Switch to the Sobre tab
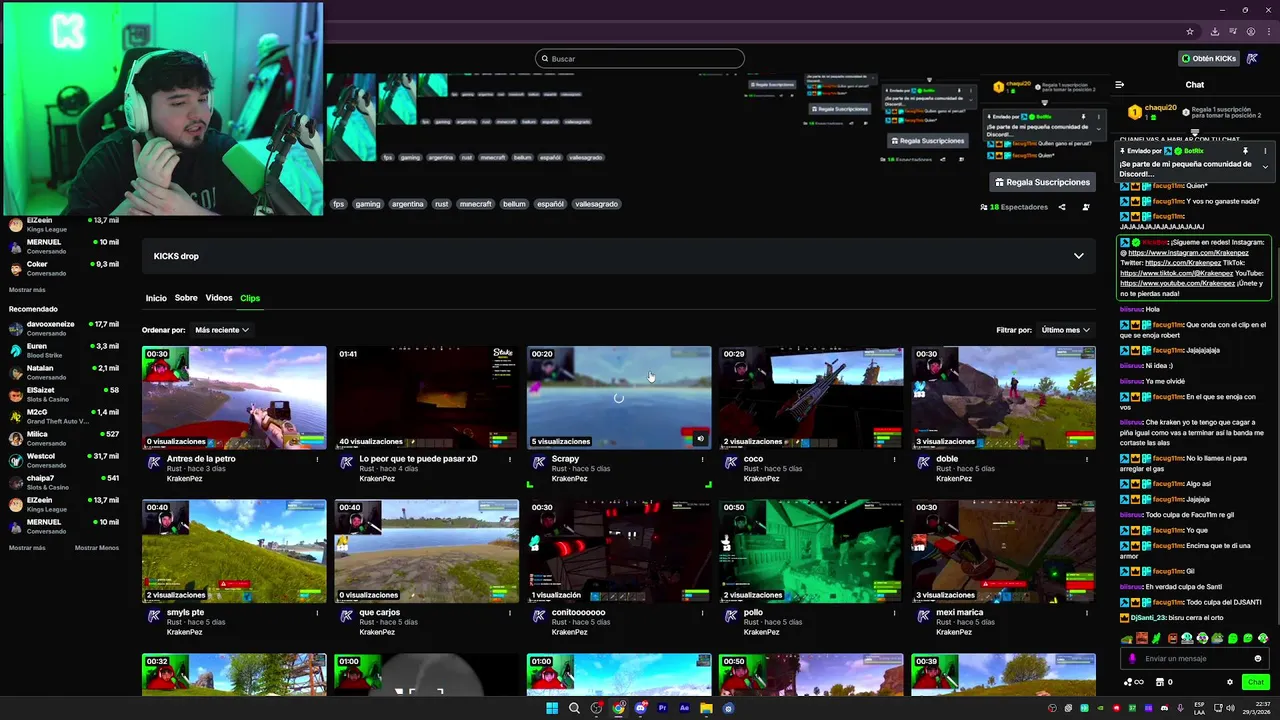Screen dimensions: 1280x720 (x=186, y=298)
